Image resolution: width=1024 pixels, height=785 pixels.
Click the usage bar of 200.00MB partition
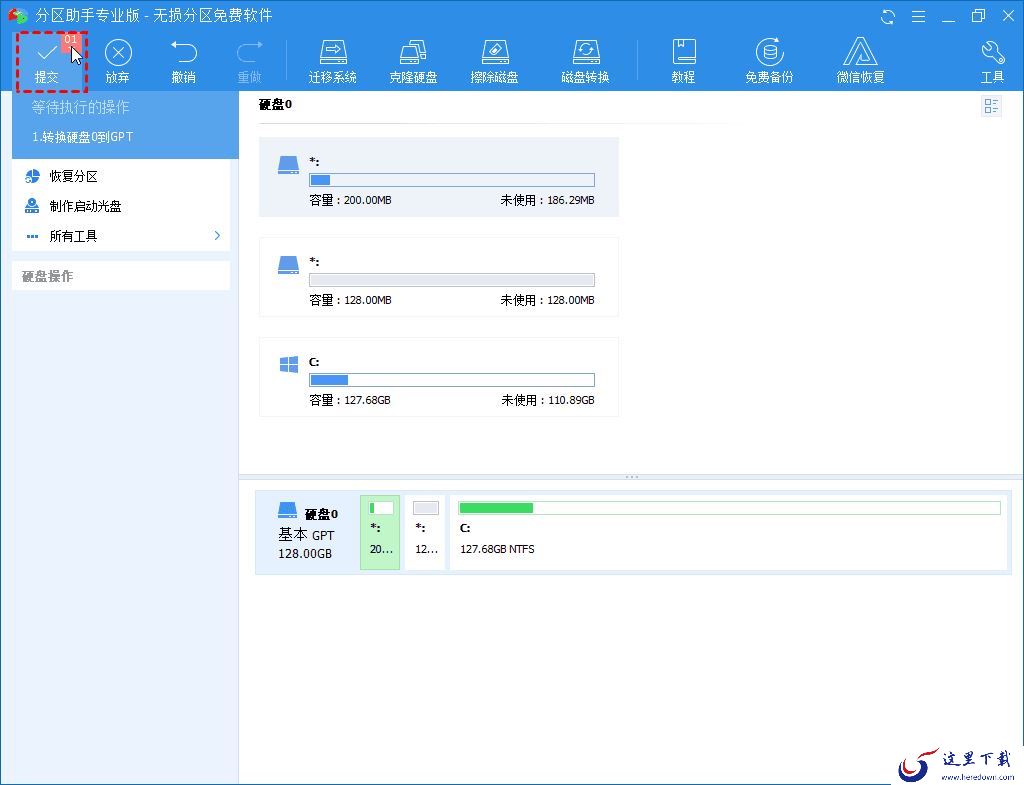point(452,180)
